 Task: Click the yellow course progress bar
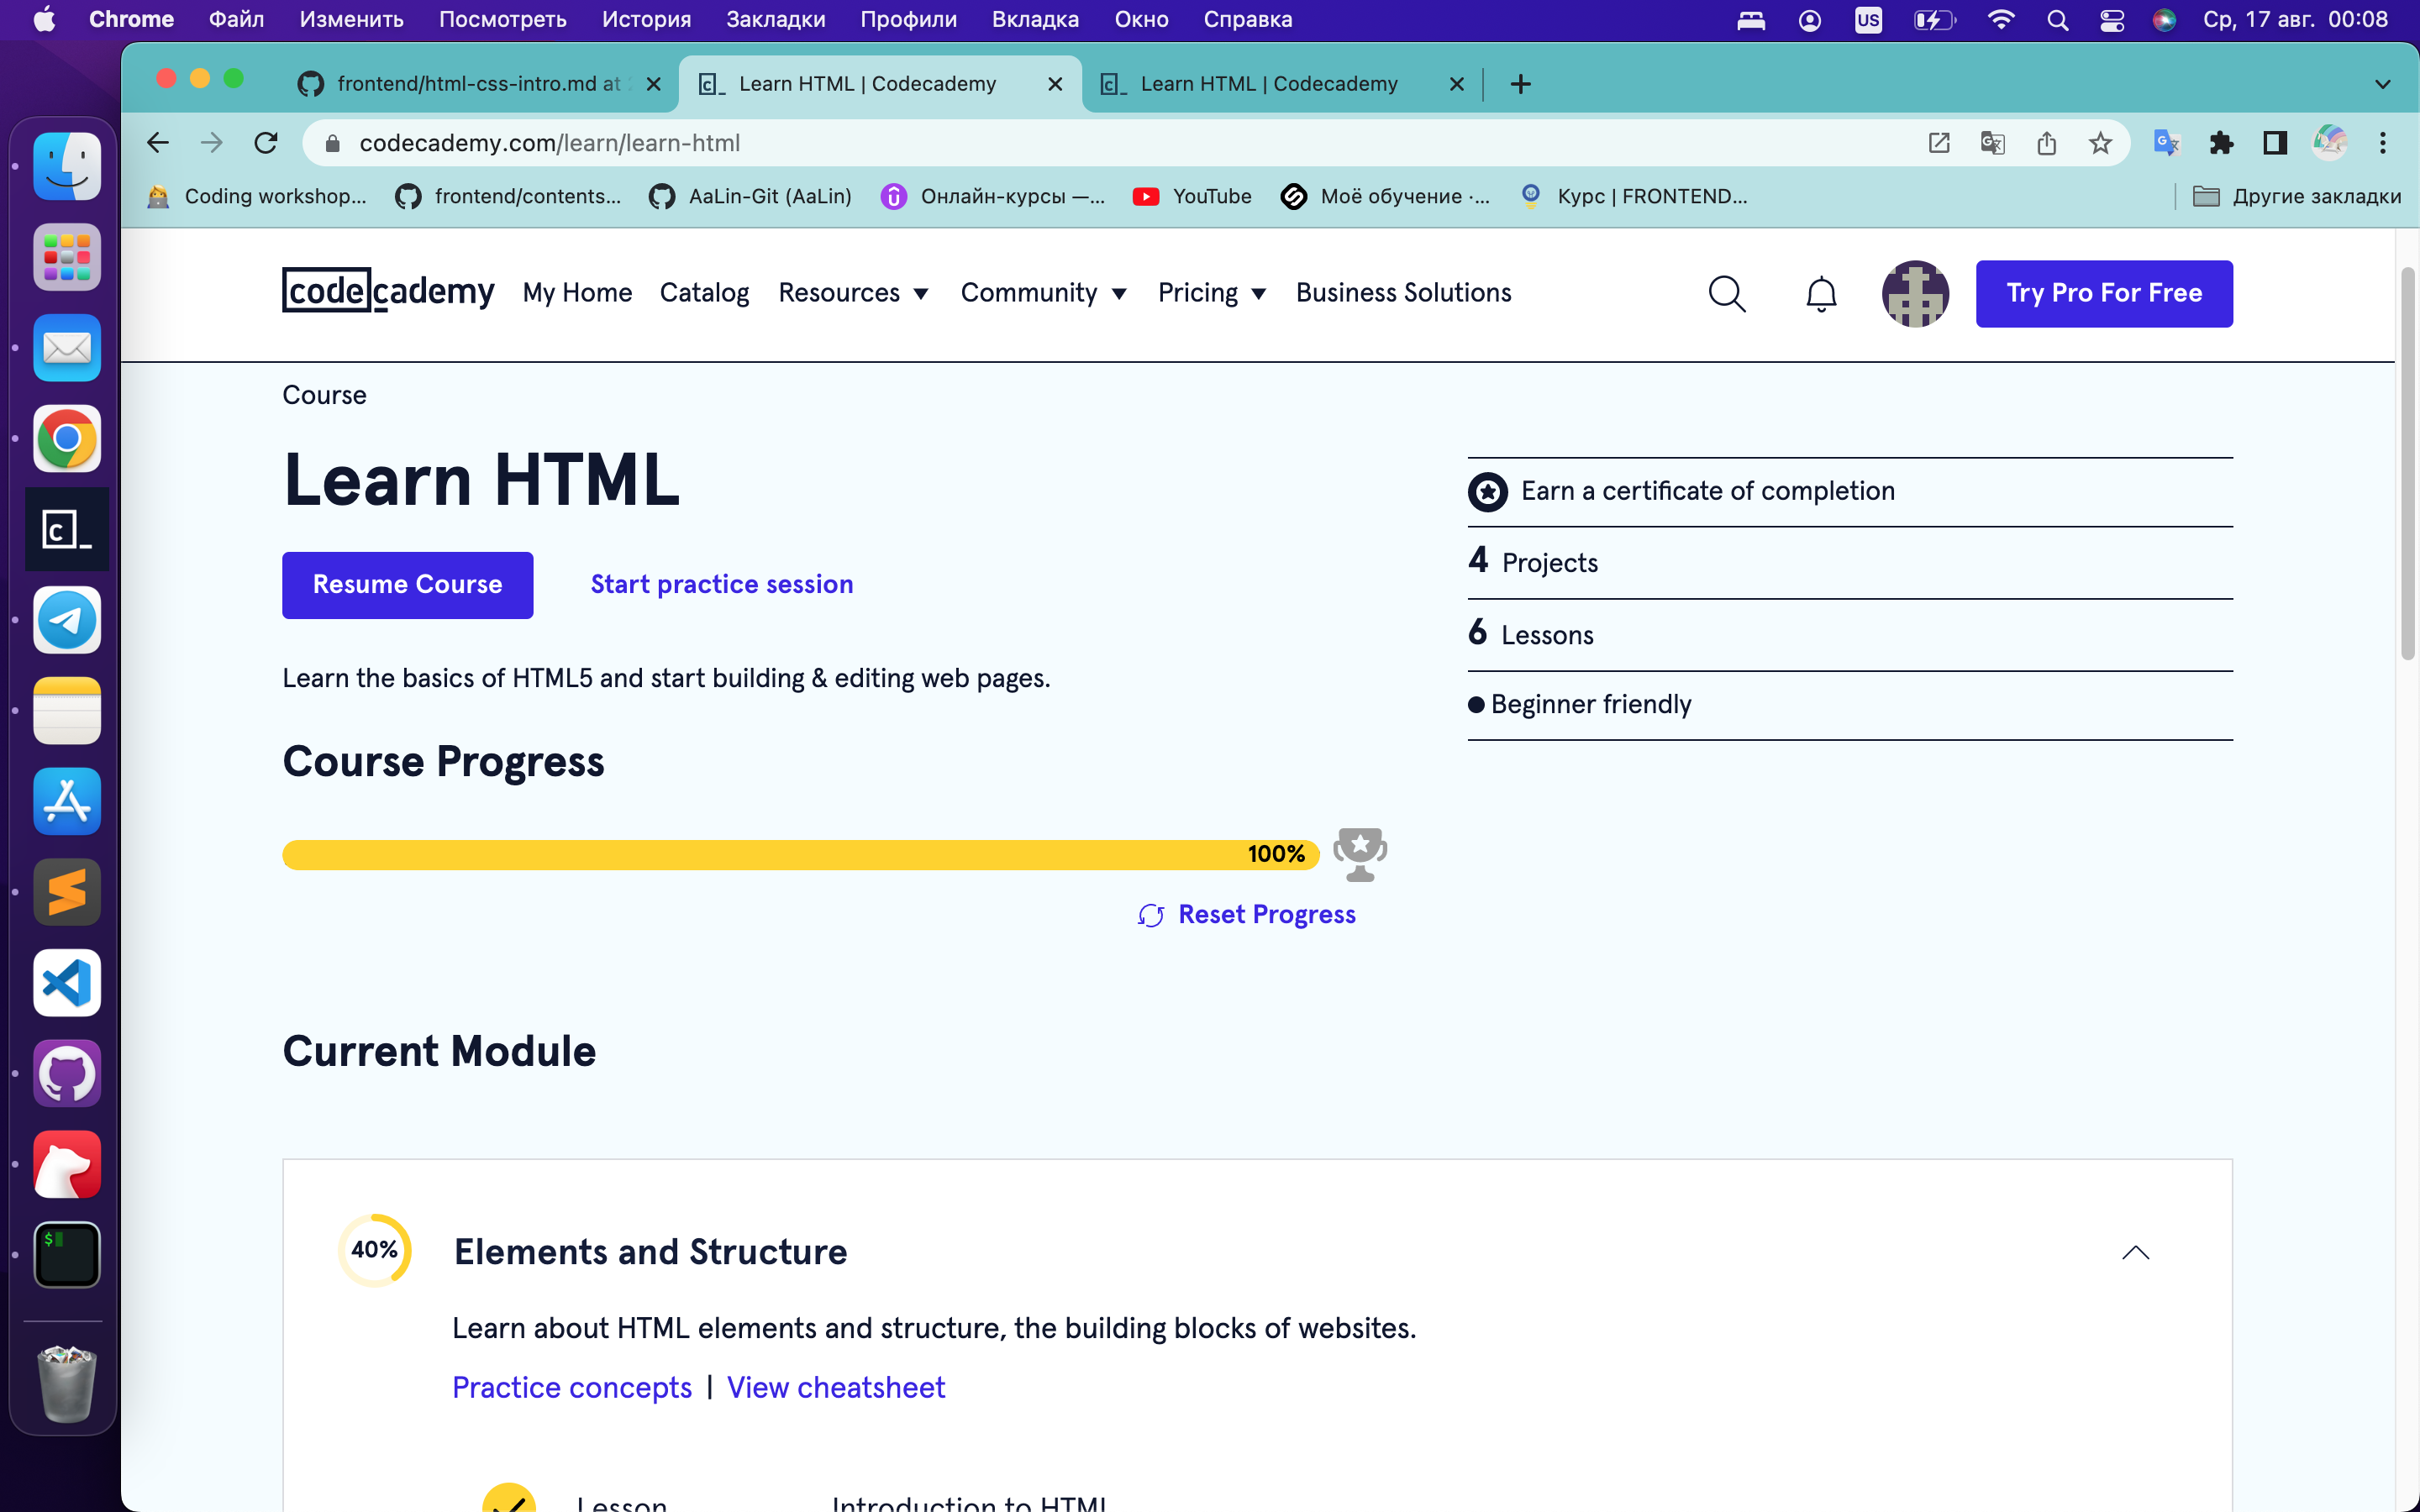[801, 854]
